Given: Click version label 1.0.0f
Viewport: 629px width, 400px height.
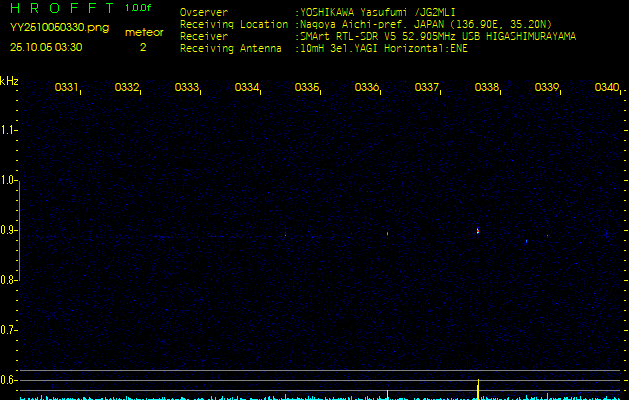Looking at the screenshot, I should 138,8.
